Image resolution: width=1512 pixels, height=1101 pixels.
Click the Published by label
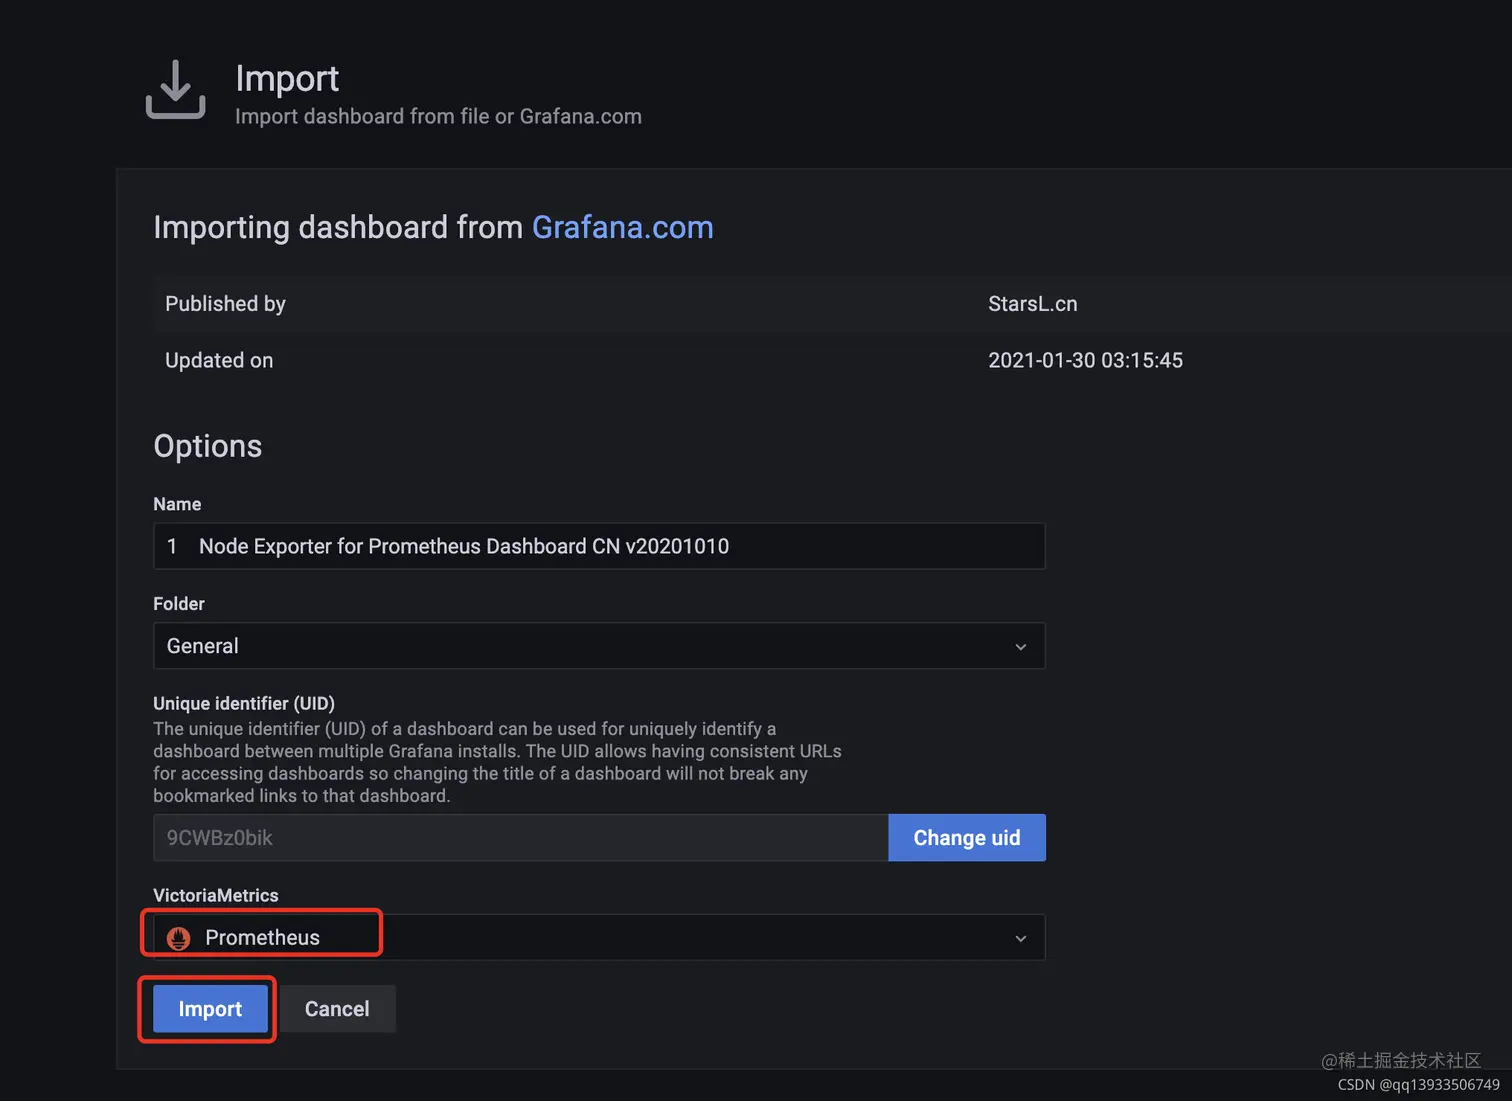(225, 304)
